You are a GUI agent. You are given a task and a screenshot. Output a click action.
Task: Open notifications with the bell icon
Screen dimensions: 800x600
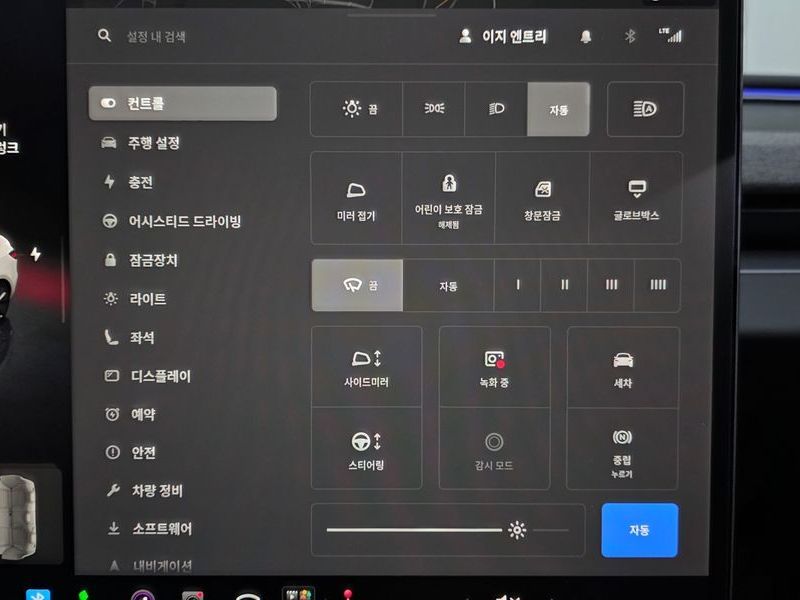click(586, 36)
